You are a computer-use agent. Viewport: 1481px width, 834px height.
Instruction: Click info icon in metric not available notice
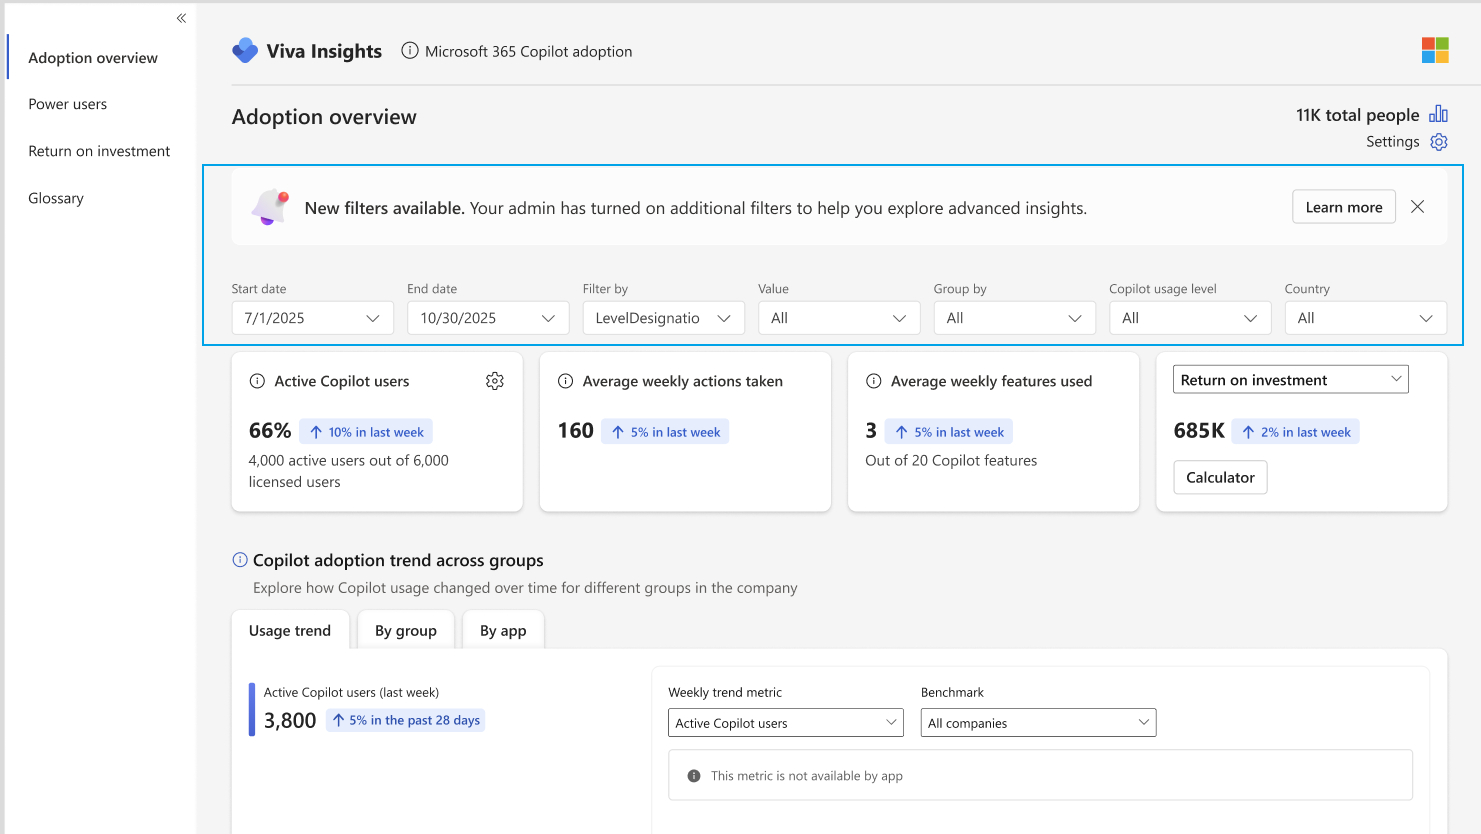click(x=694, y=776)
